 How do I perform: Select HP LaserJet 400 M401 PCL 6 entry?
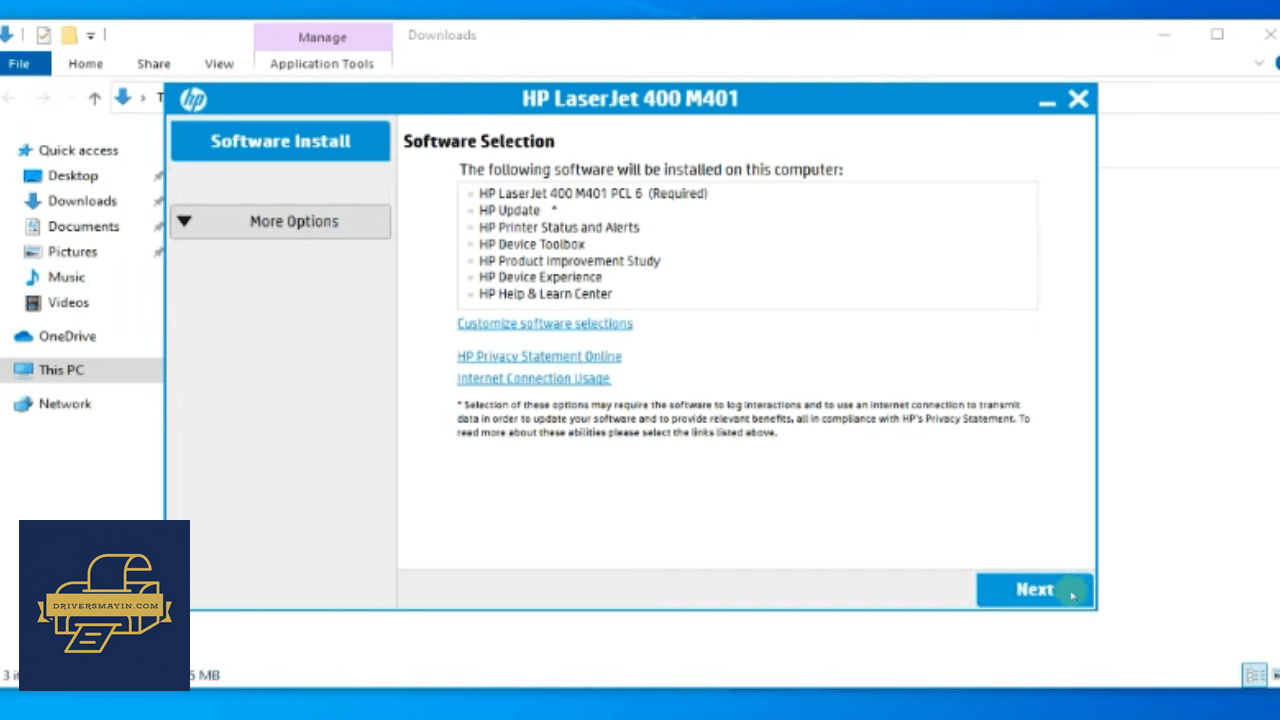coord(593,194)
